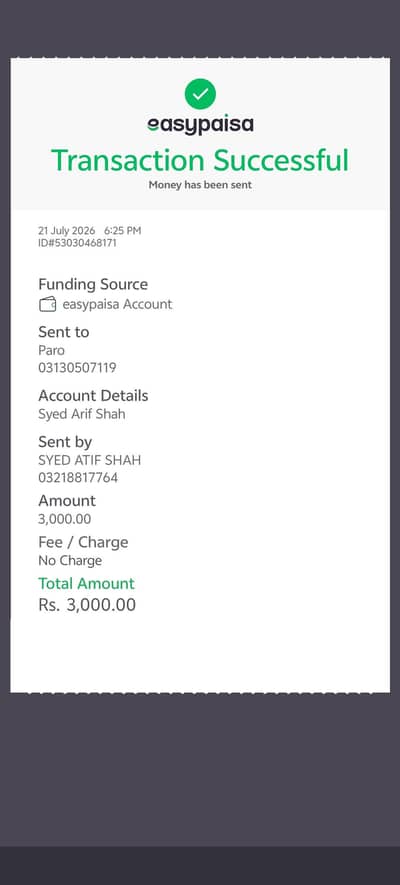Click the transaction date 21 July 2026
Viewport: 400px width, 885px height.
point(67,230)
